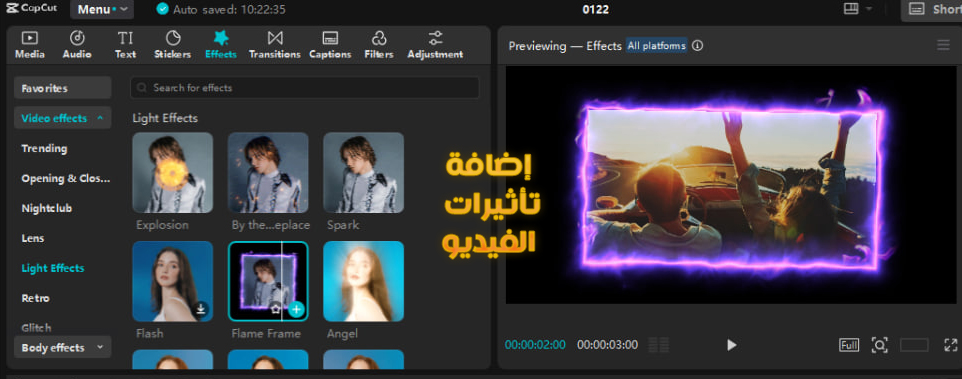Open the Shortcuts button
This screenshot has width=962, height=379.
[x=931, y=9]
